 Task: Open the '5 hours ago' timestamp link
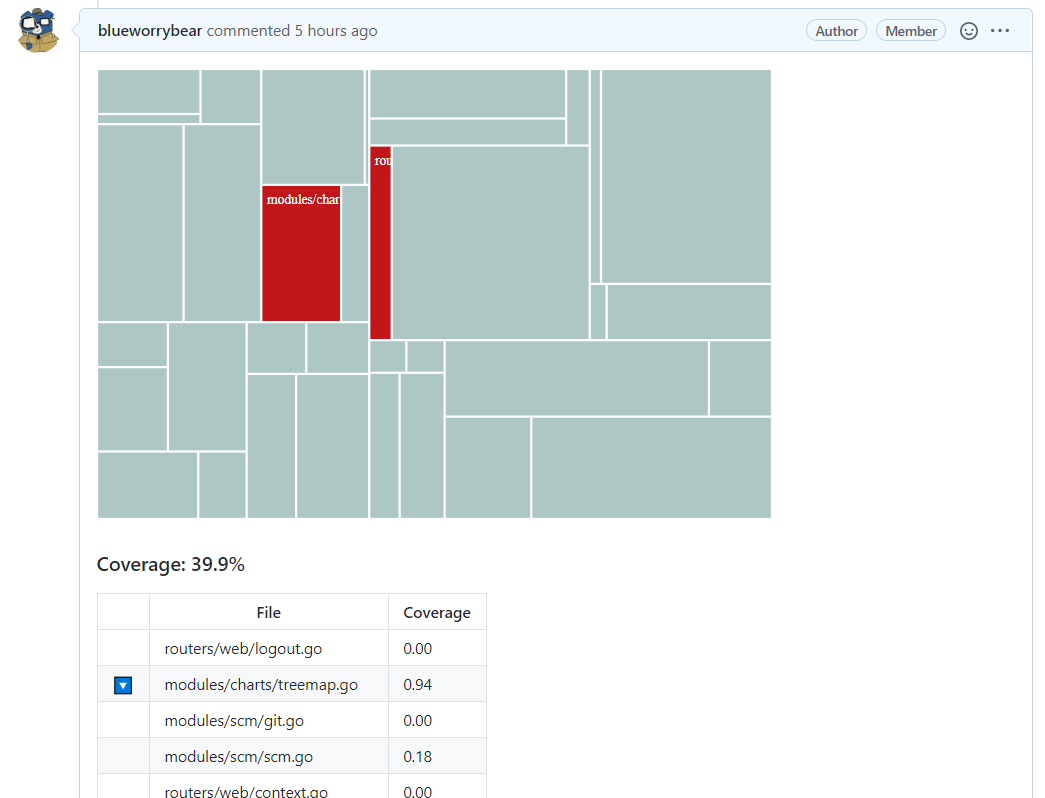(336, 31)
